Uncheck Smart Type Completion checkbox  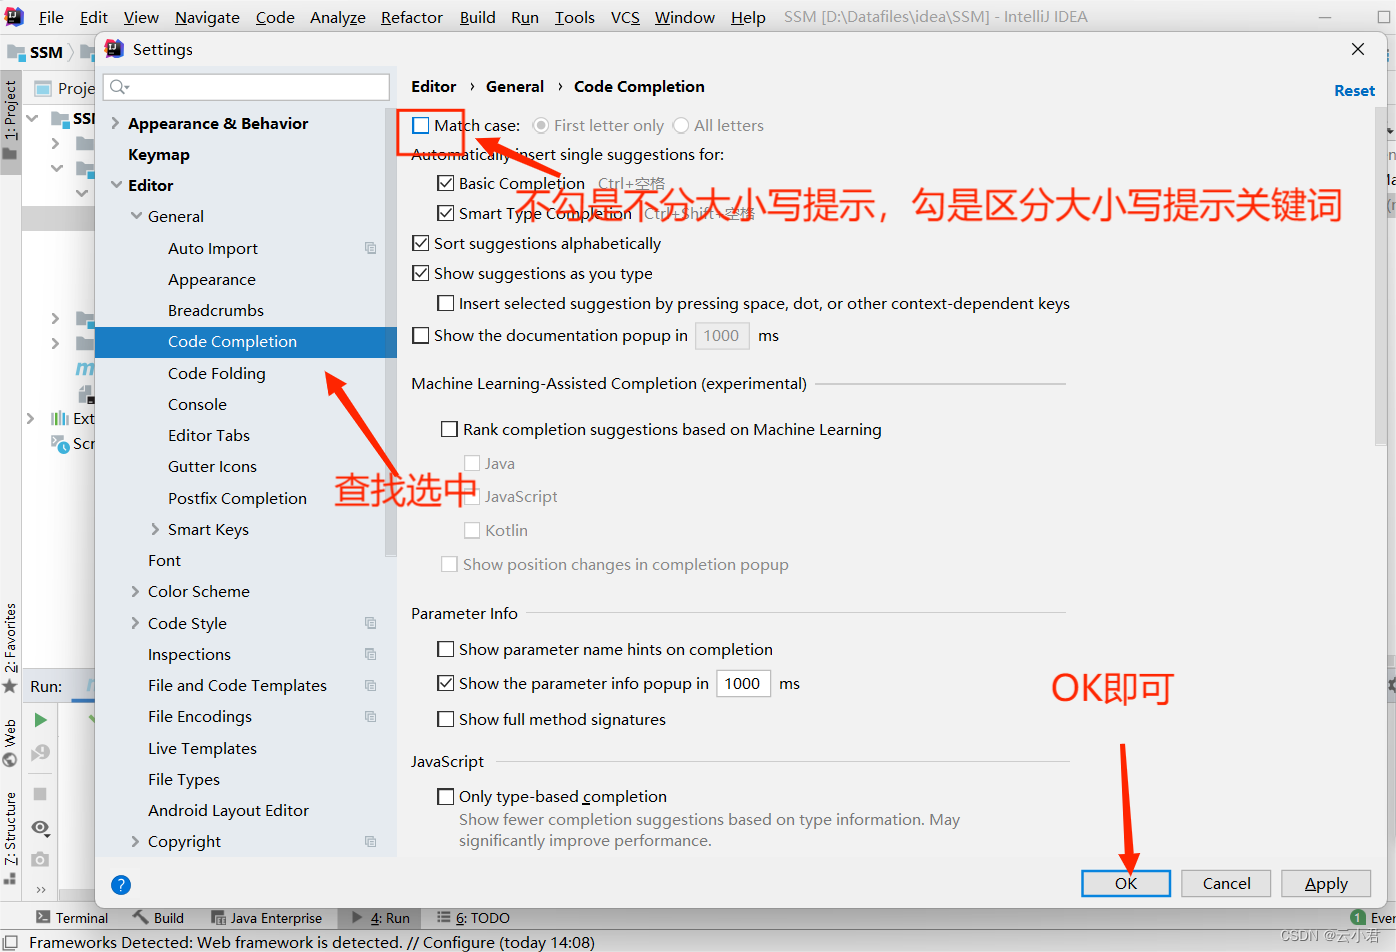point(446,213)
